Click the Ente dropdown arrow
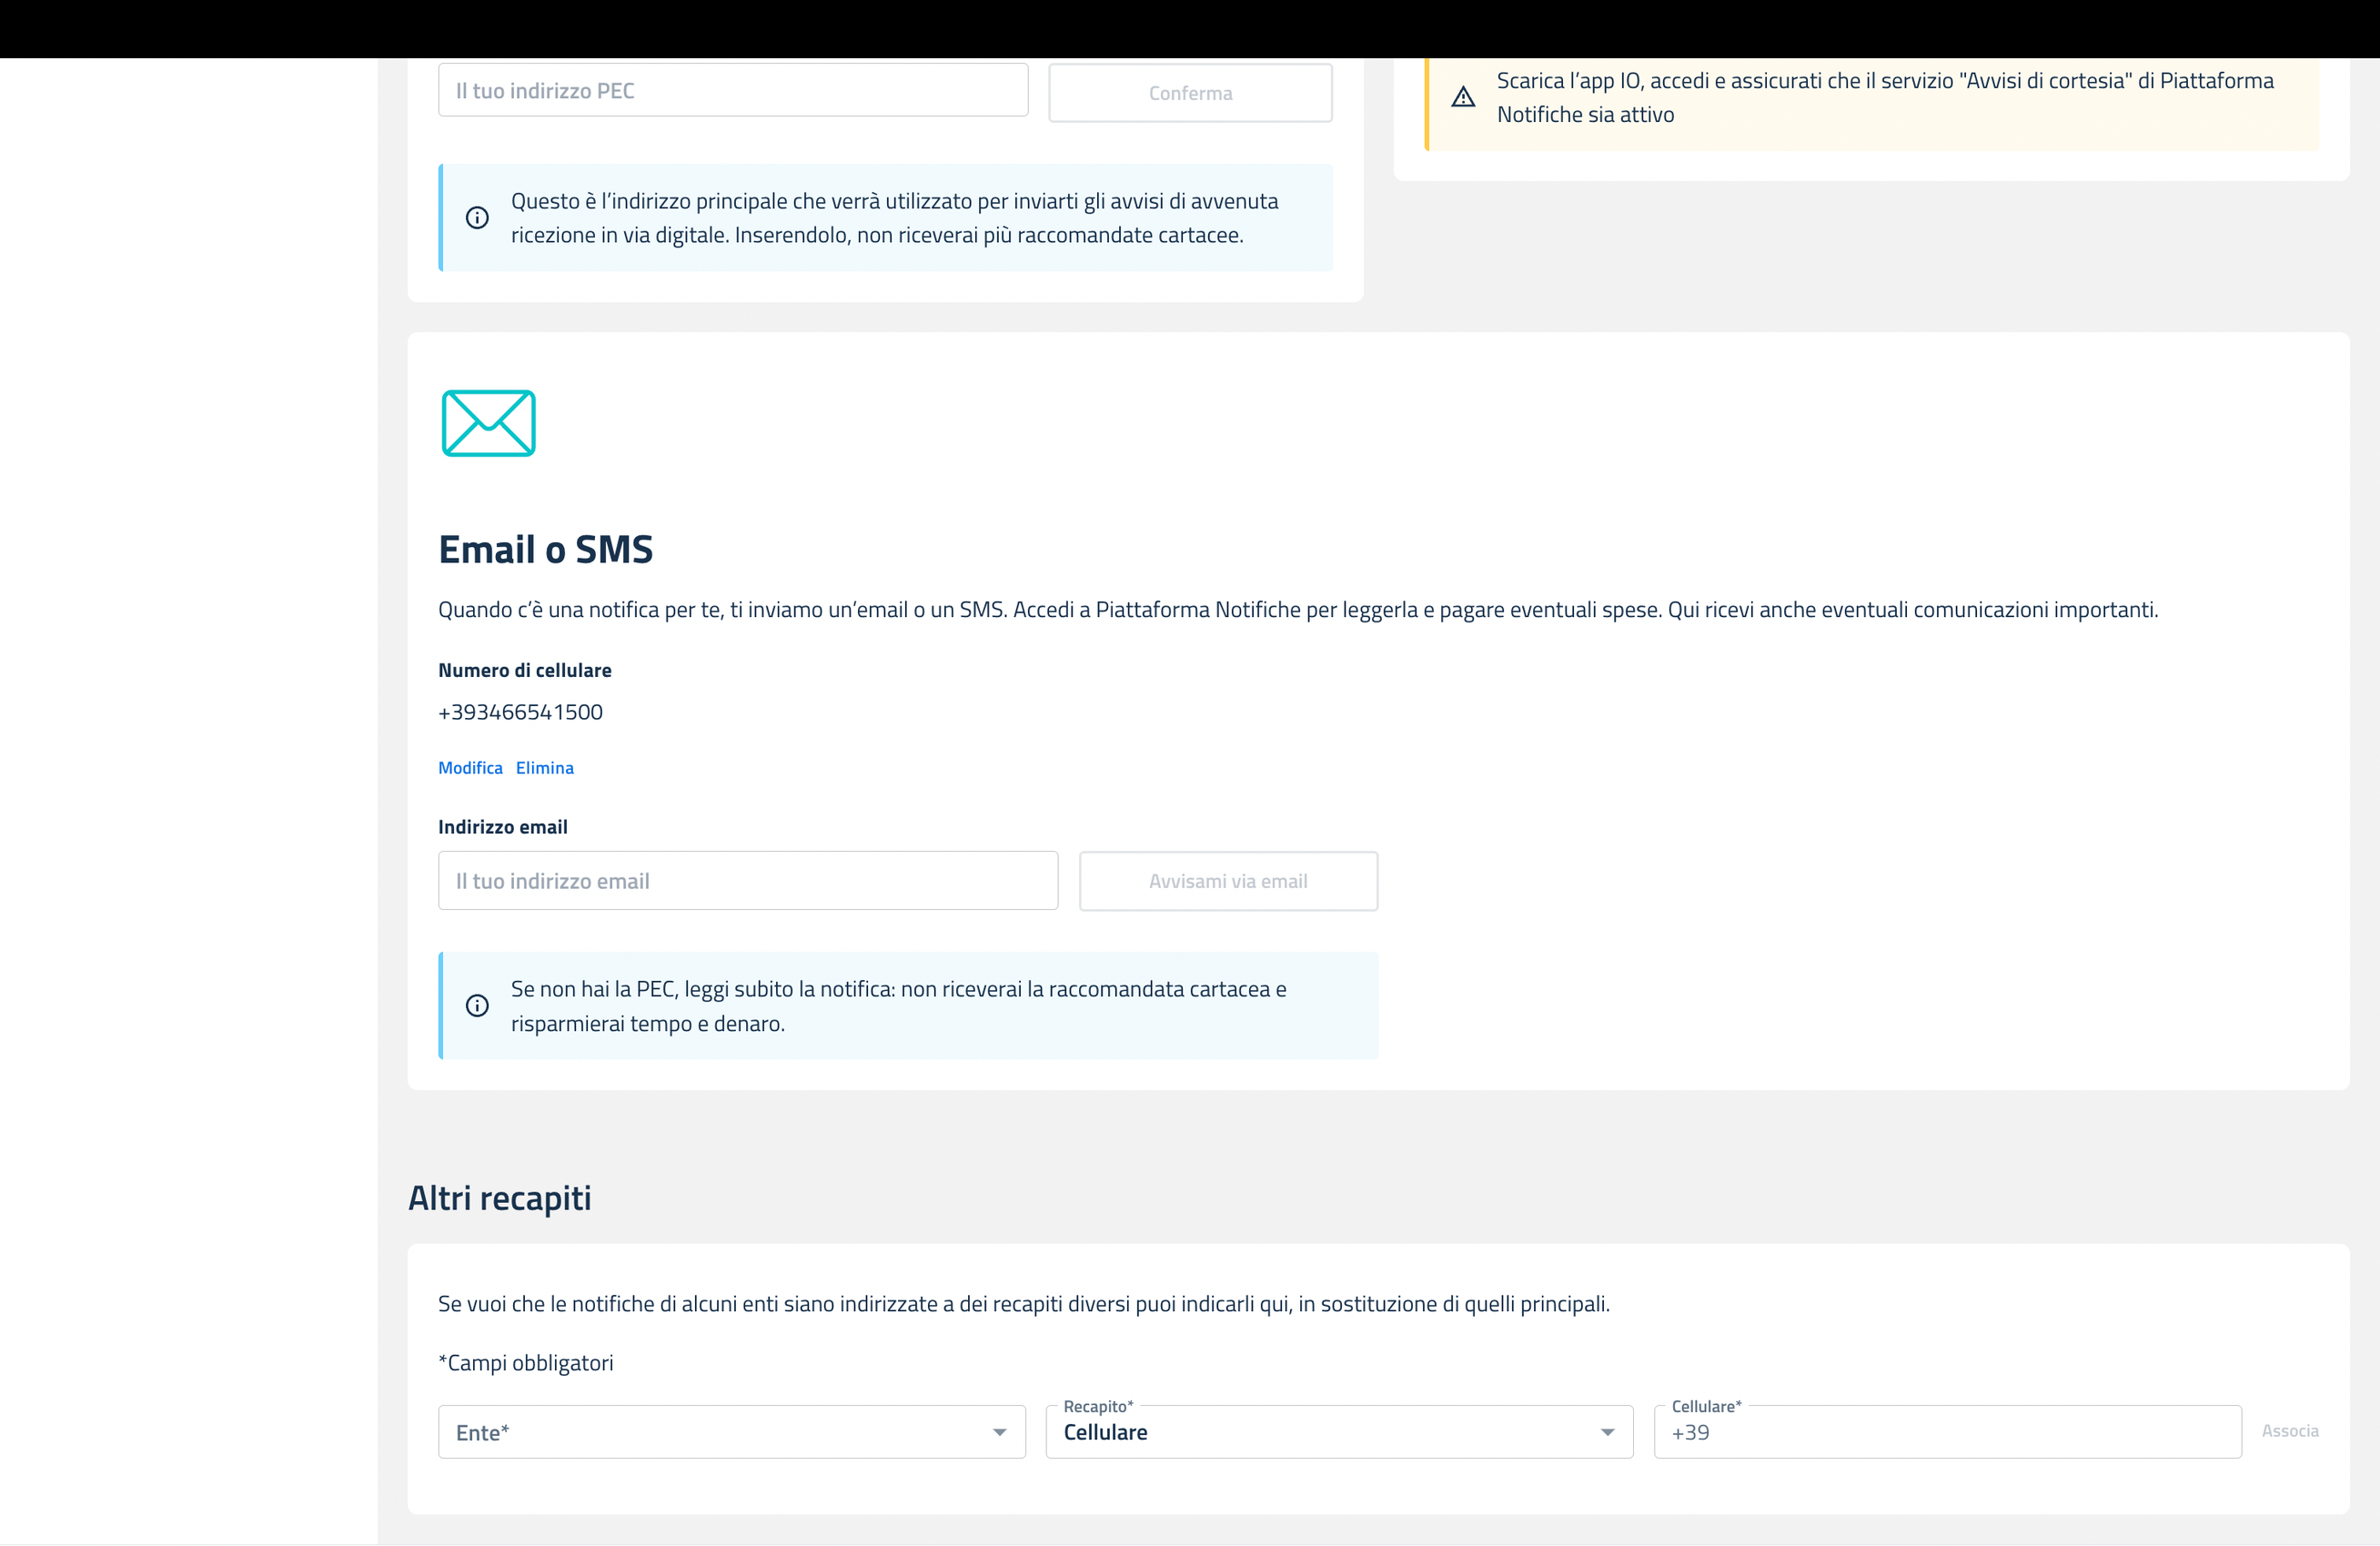2380x1546 pixels. [999, 1432]
